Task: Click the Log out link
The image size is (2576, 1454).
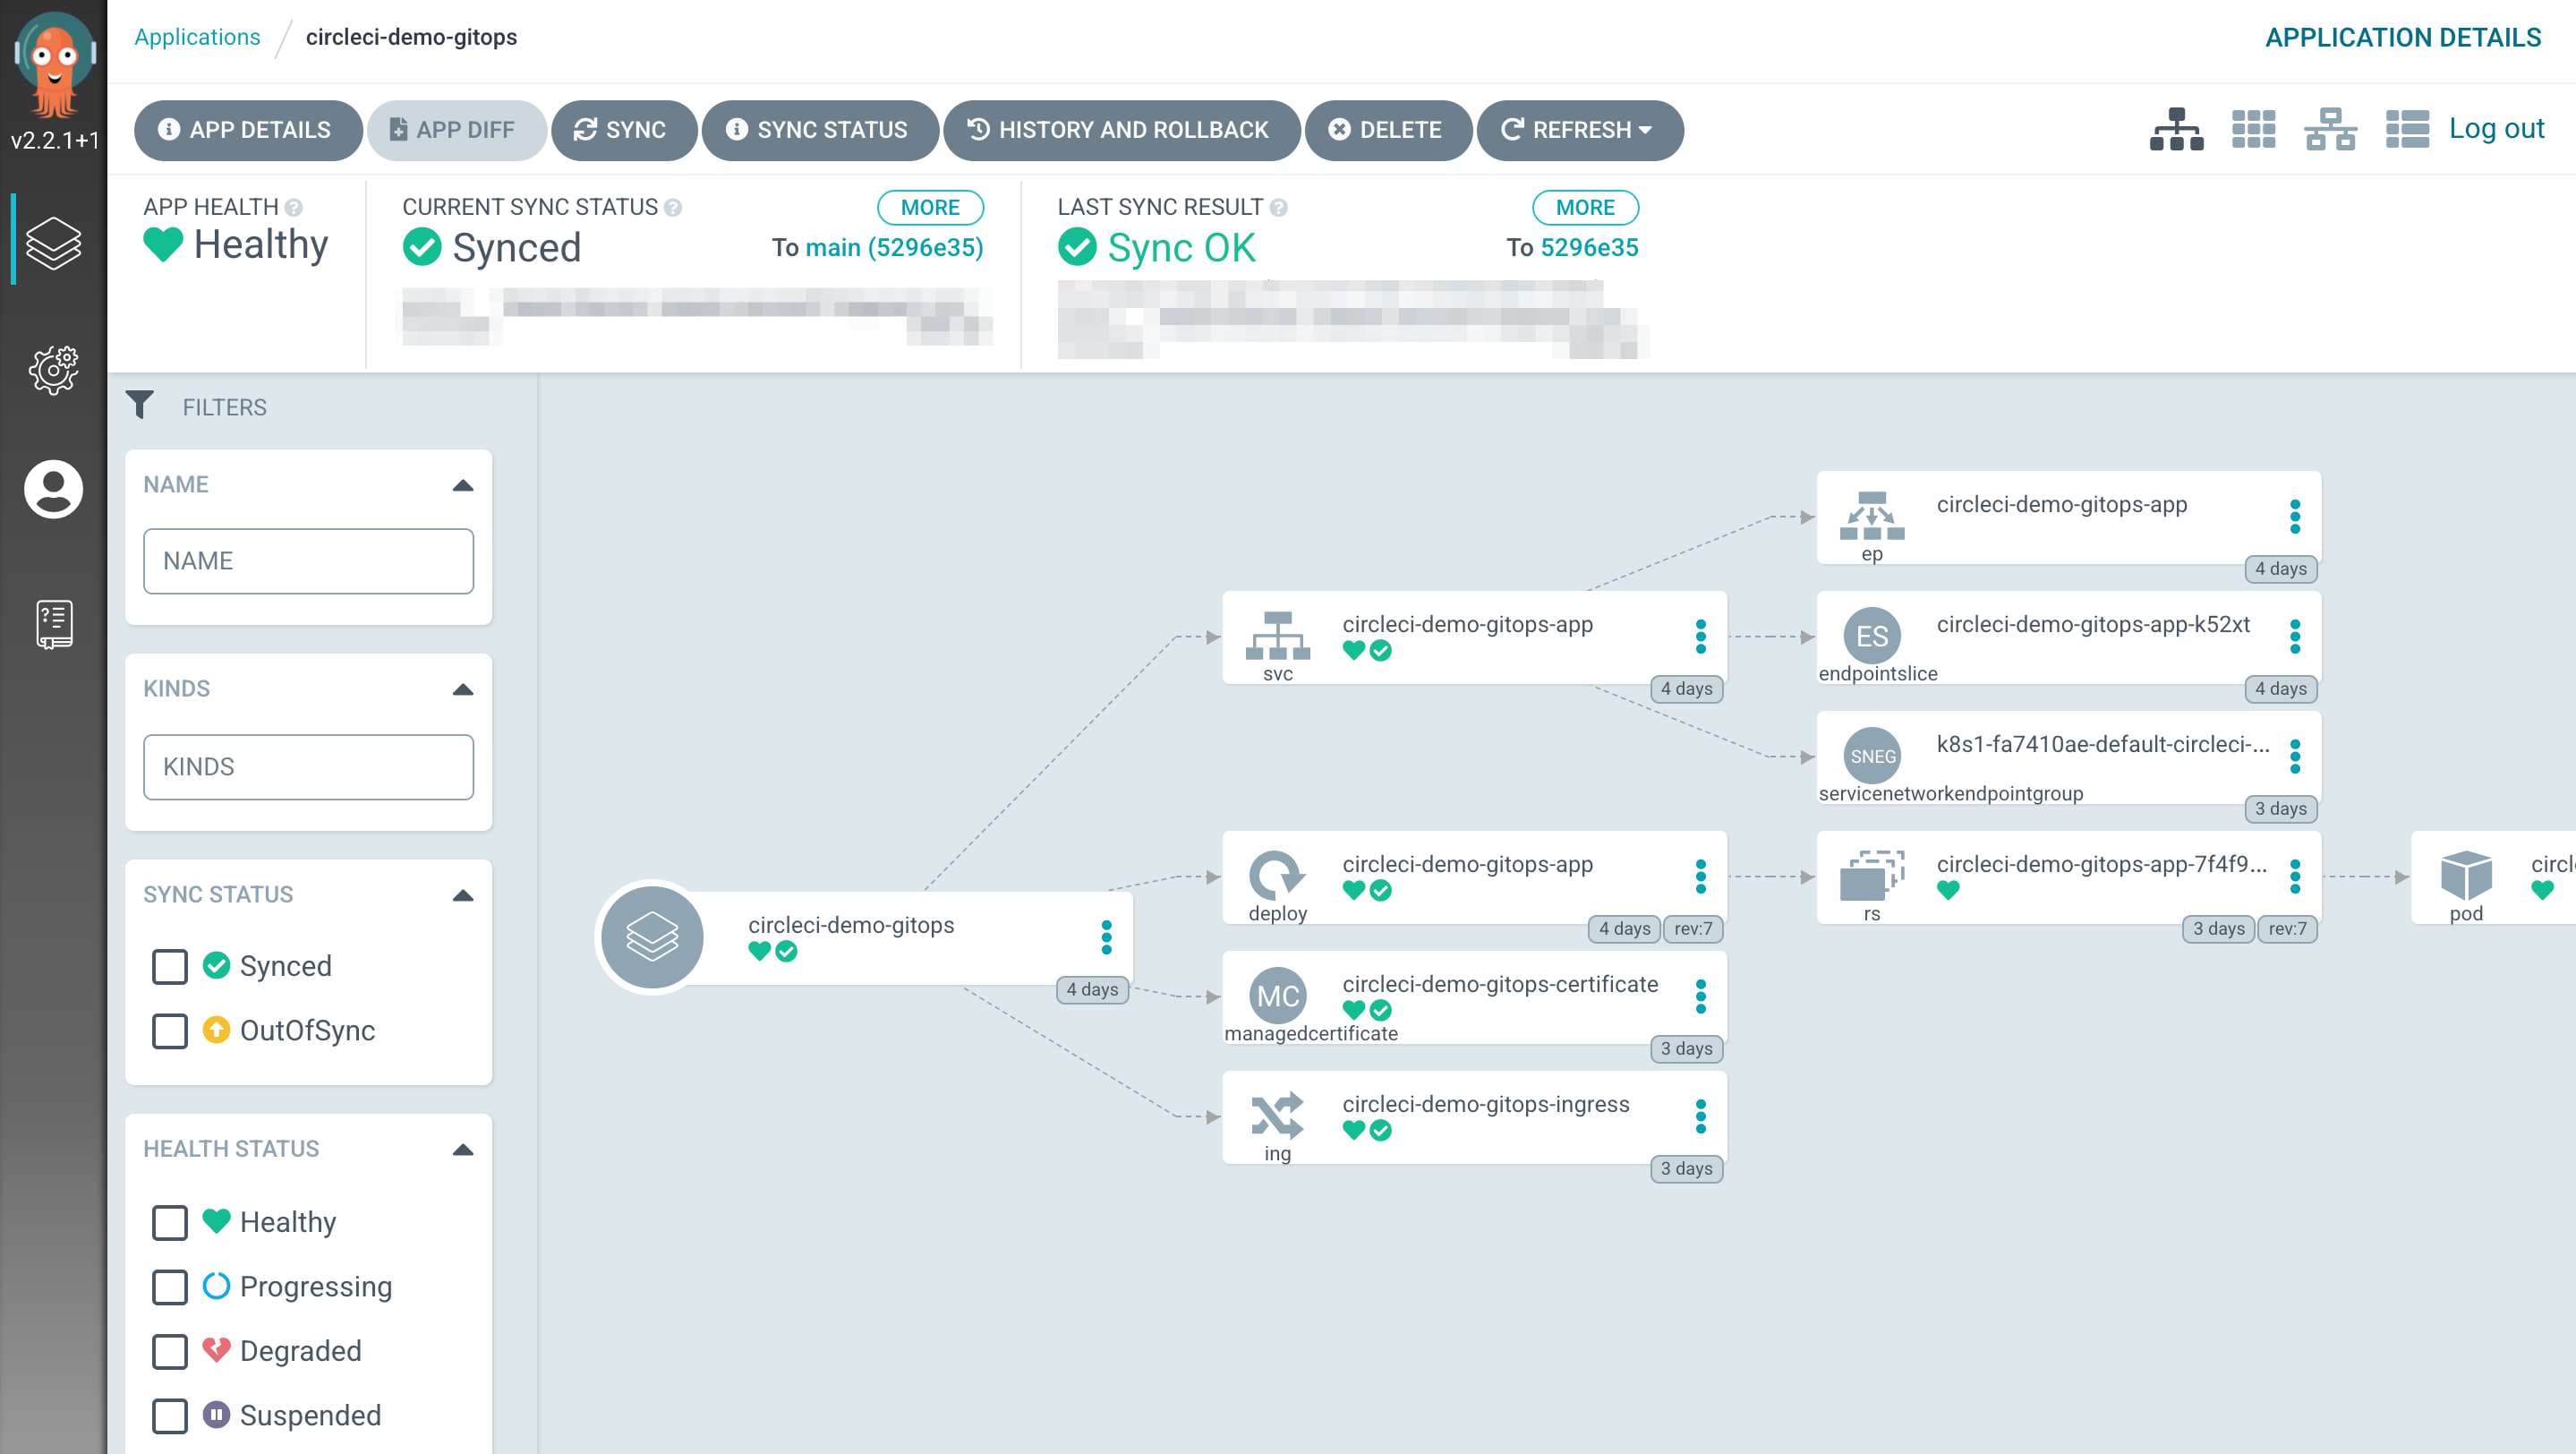Action: pos(2496,128)
